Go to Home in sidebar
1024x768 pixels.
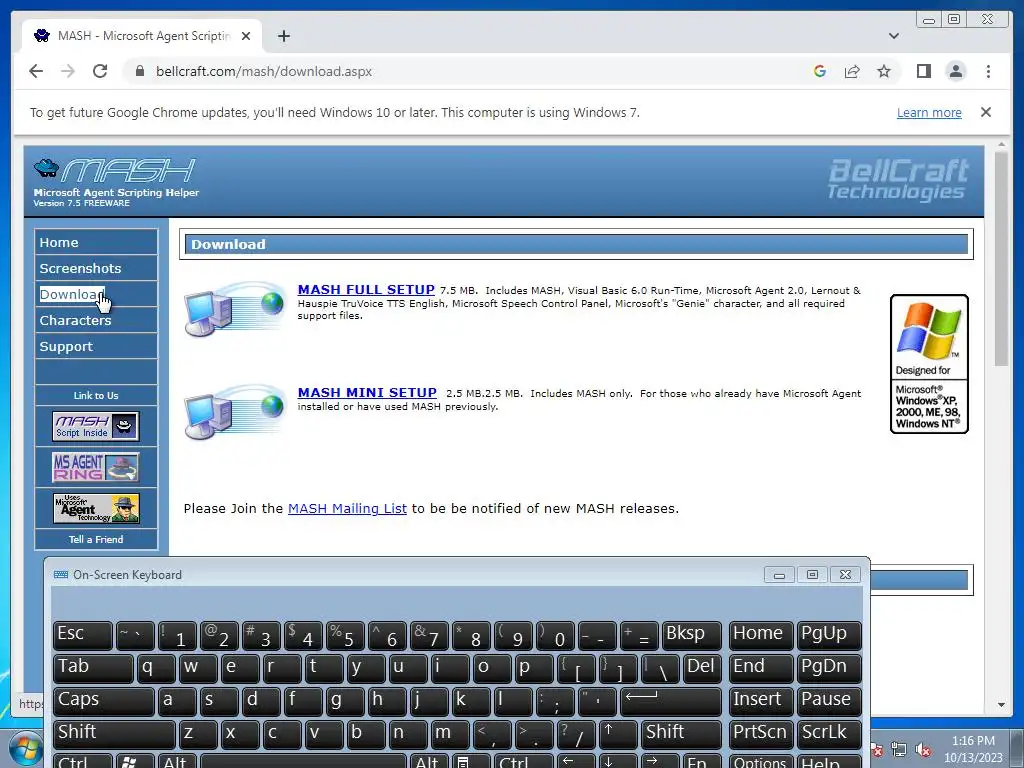click(x=96, y=242)
